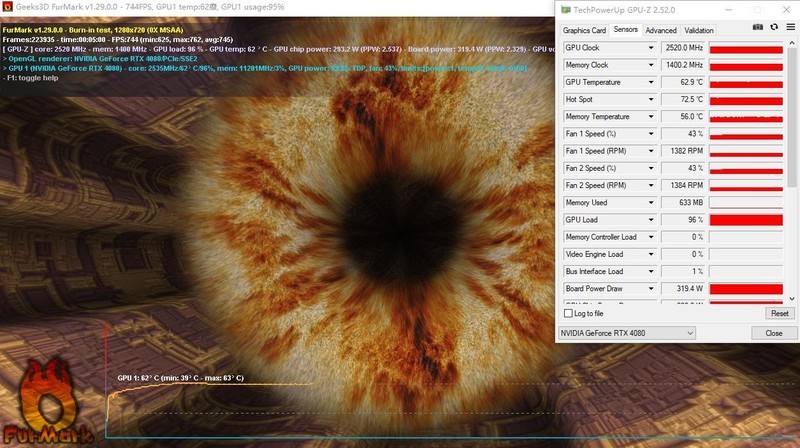Expand the GPU Clock sensor dropdown
This screenshot has width=800, height=448.
pos(652,47)
